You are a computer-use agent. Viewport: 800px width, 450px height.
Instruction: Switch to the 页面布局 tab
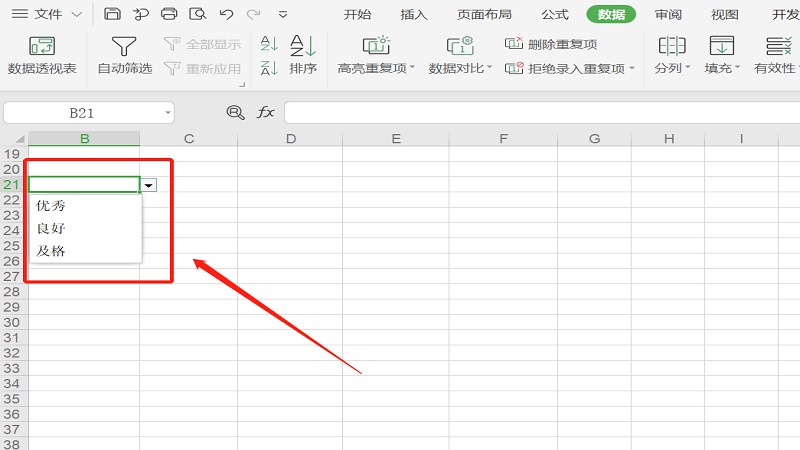484,14
